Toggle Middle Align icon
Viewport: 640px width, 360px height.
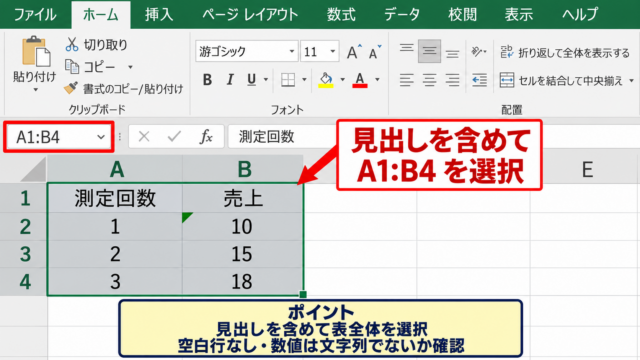click(x=429, y=51)
